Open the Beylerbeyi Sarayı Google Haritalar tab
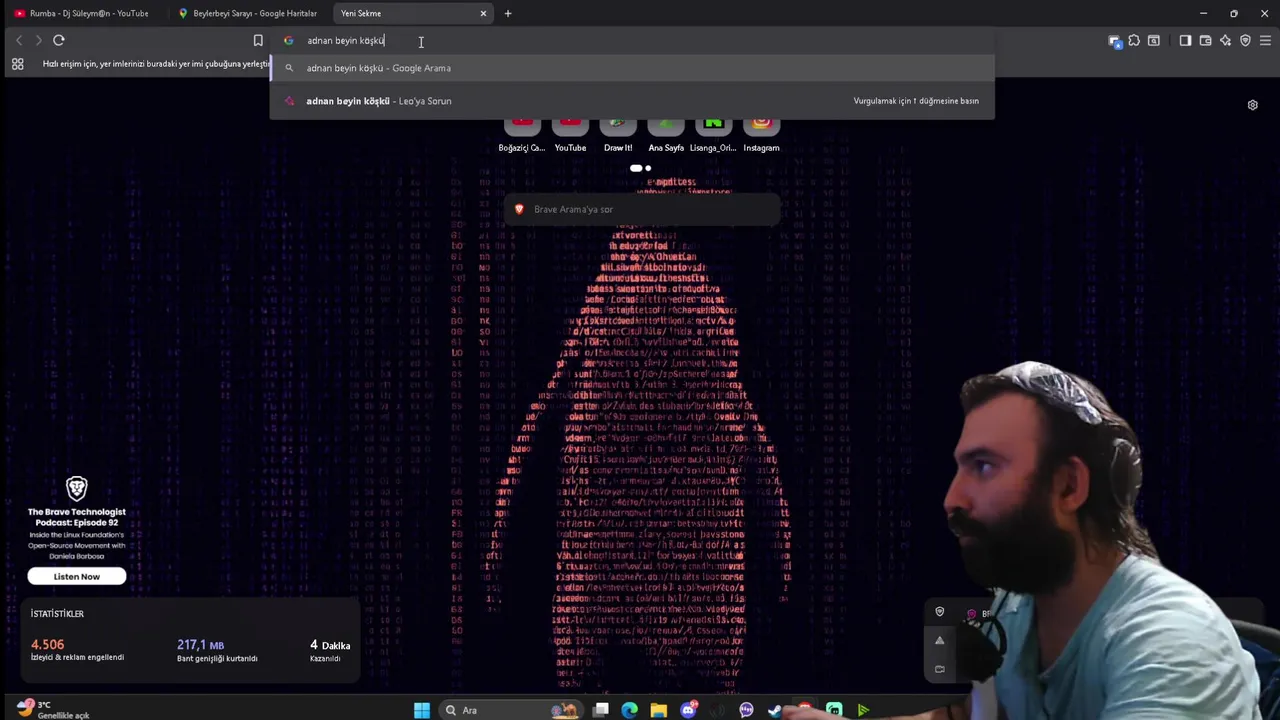This screenshot has height=720, width=1280. pos(247,13)
